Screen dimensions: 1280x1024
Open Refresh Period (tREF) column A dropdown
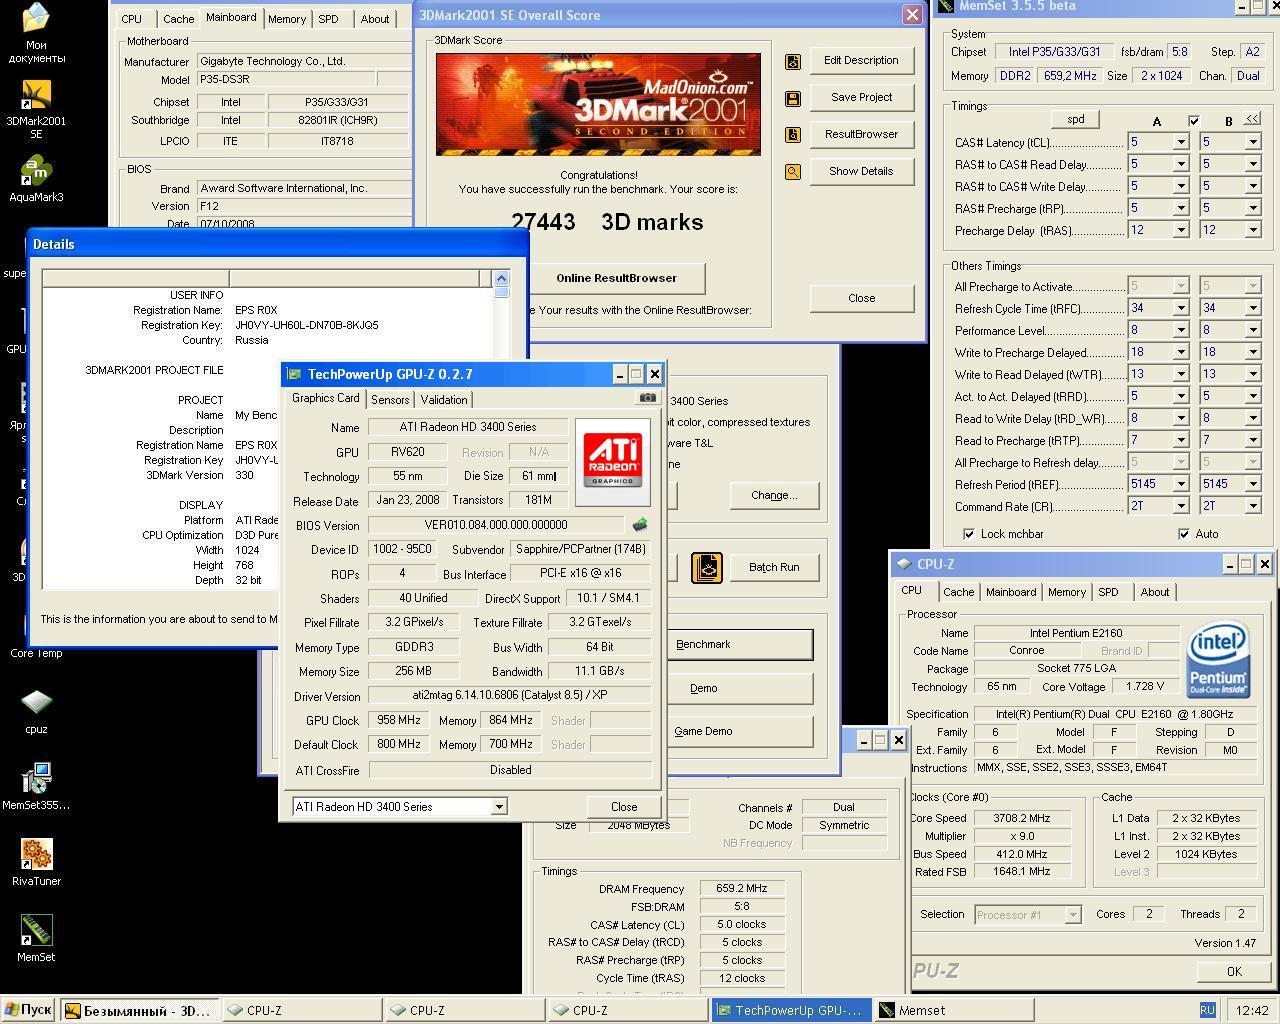coord(1180,484)
